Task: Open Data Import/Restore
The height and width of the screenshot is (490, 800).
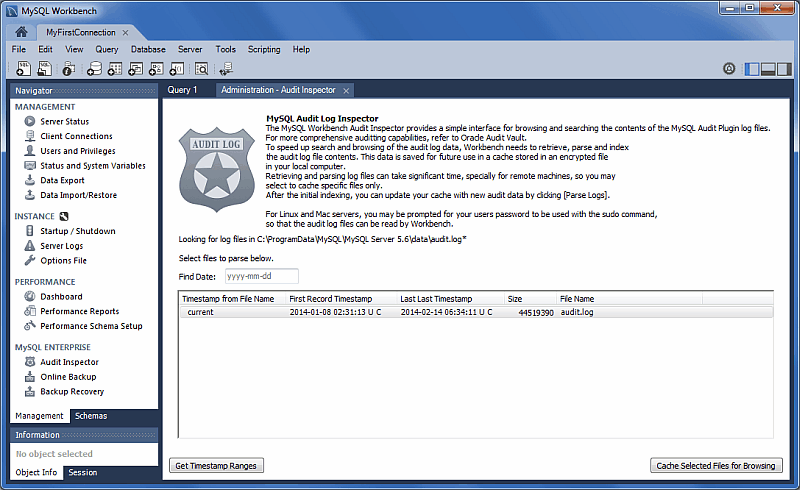Action: [78, 195]
